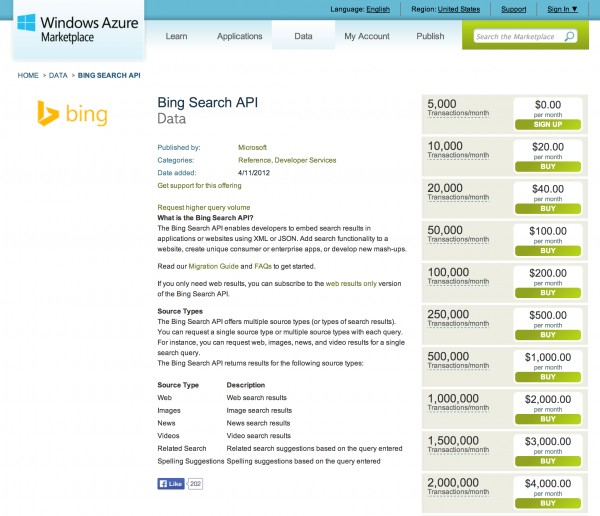Screen dimensions: 600x516
Task: Click the Bing Search API page title
Action: coord(207,103)
